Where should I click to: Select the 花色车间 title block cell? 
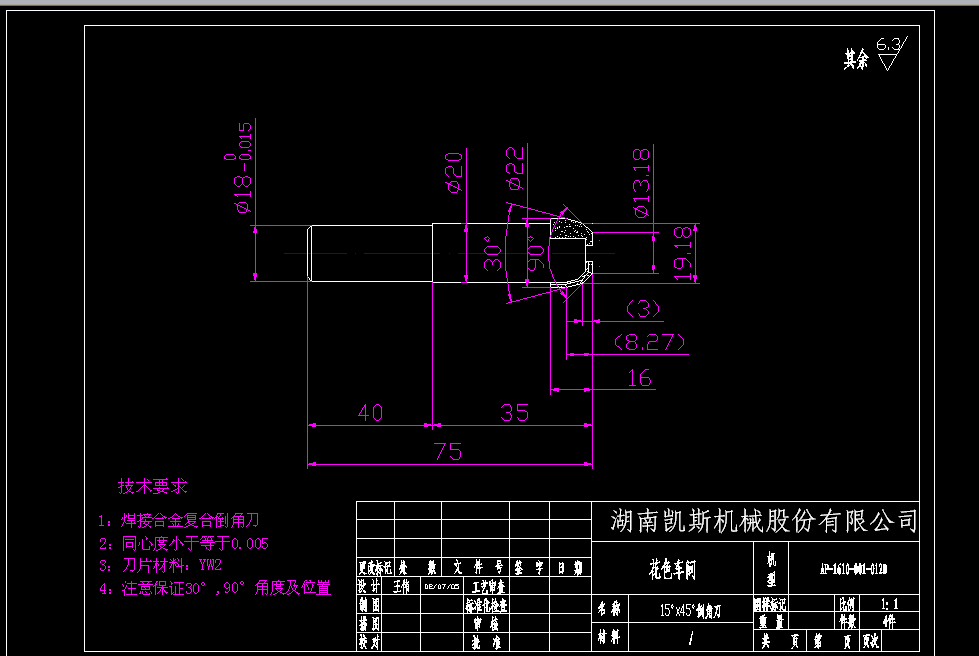672,569
